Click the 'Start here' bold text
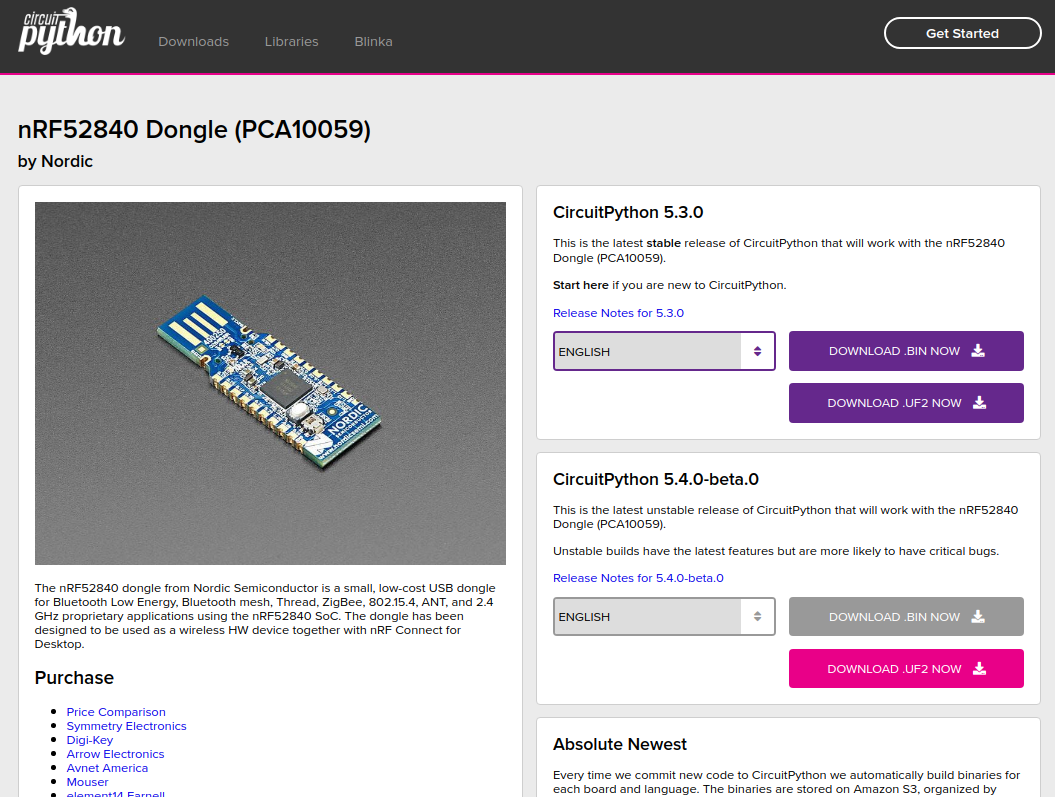Screen dimensions: 1055x797 pos(581,285)
